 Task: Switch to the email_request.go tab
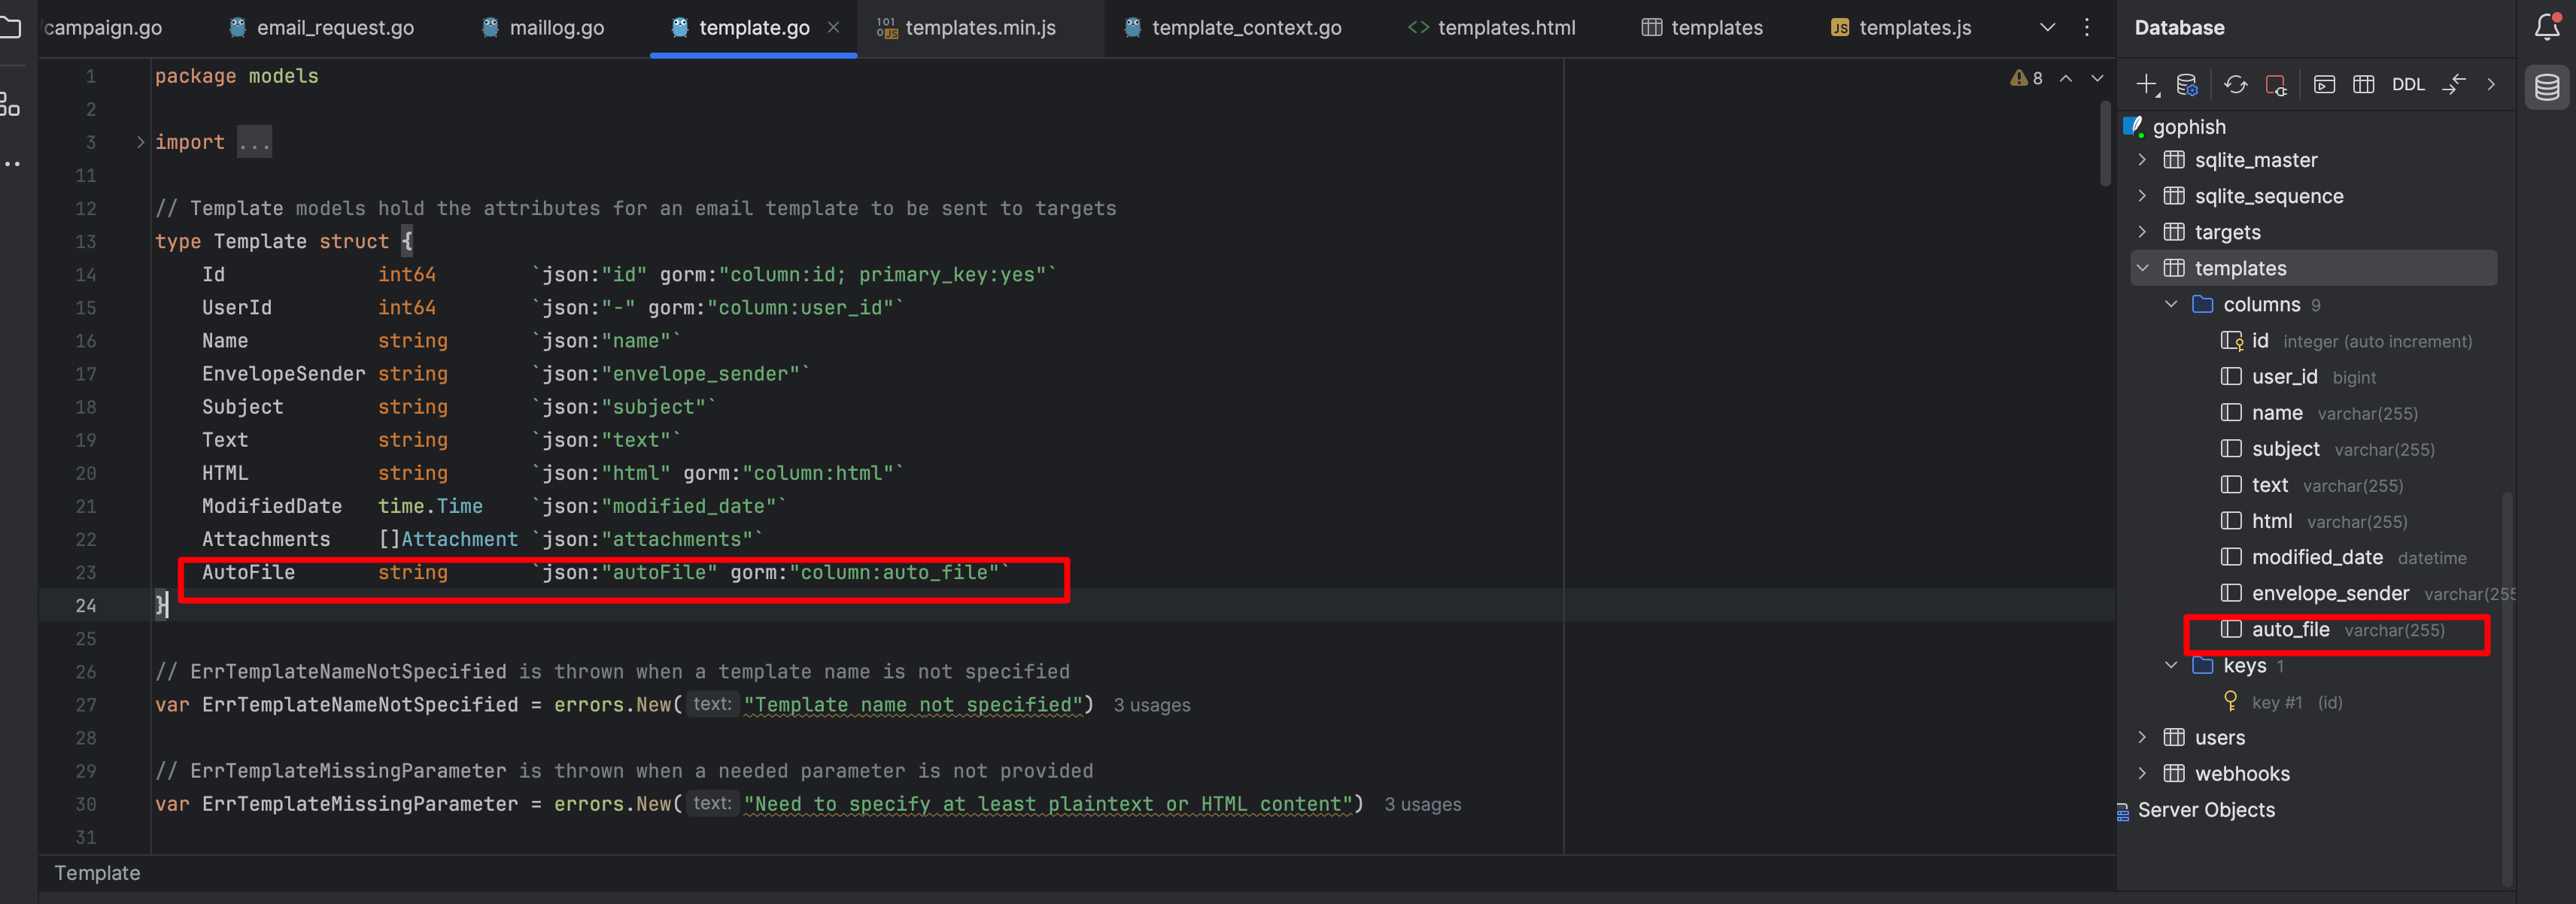click(321, 28)
